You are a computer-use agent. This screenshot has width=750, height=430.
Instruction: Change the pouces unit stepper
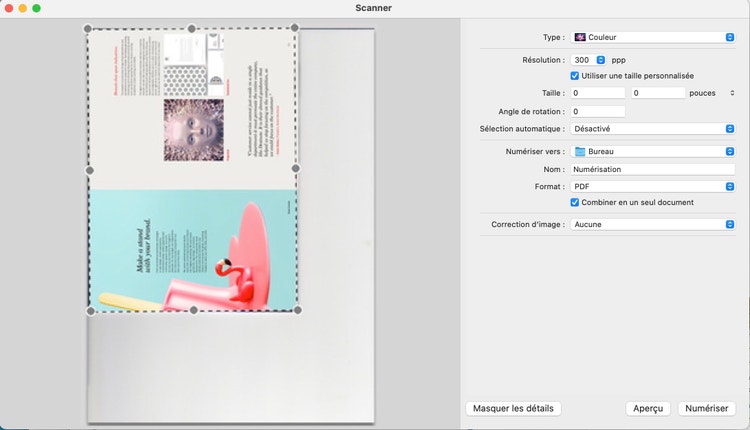732,93
